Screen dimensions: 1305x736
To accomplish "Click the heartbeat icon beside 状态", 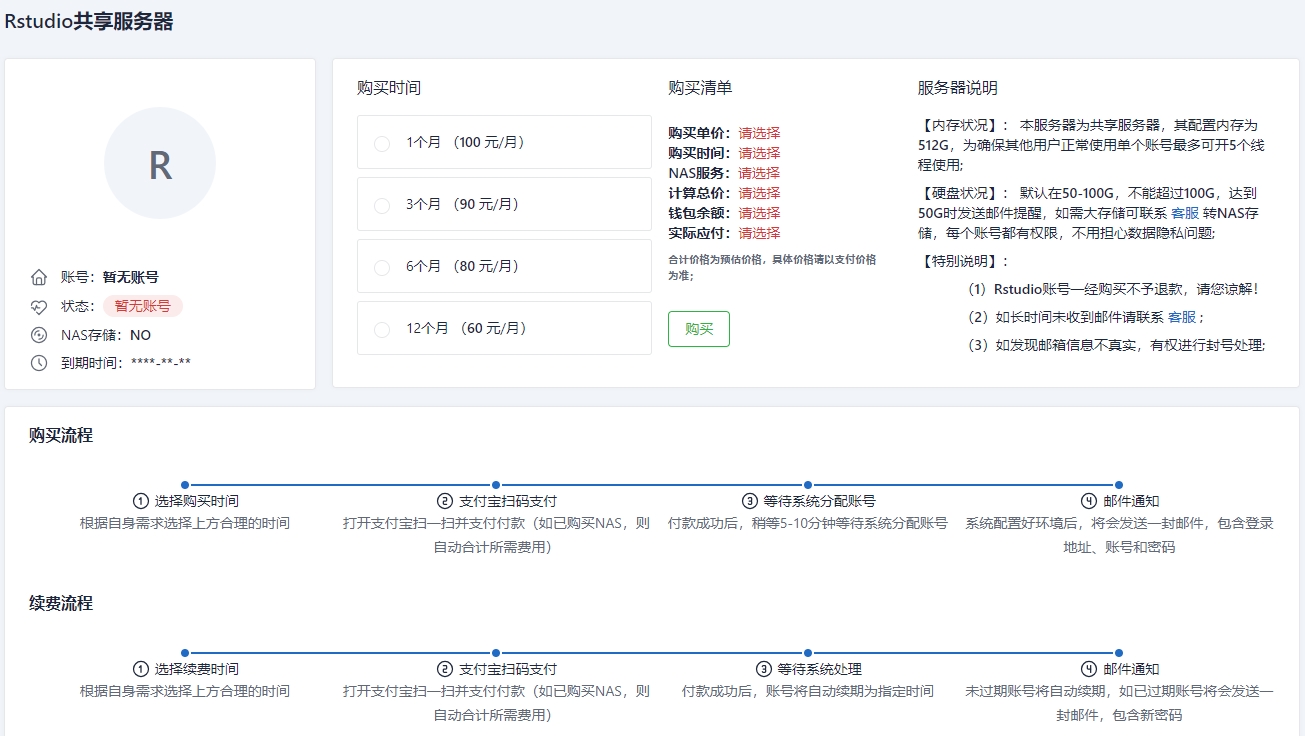I will [x=39, y=306].
